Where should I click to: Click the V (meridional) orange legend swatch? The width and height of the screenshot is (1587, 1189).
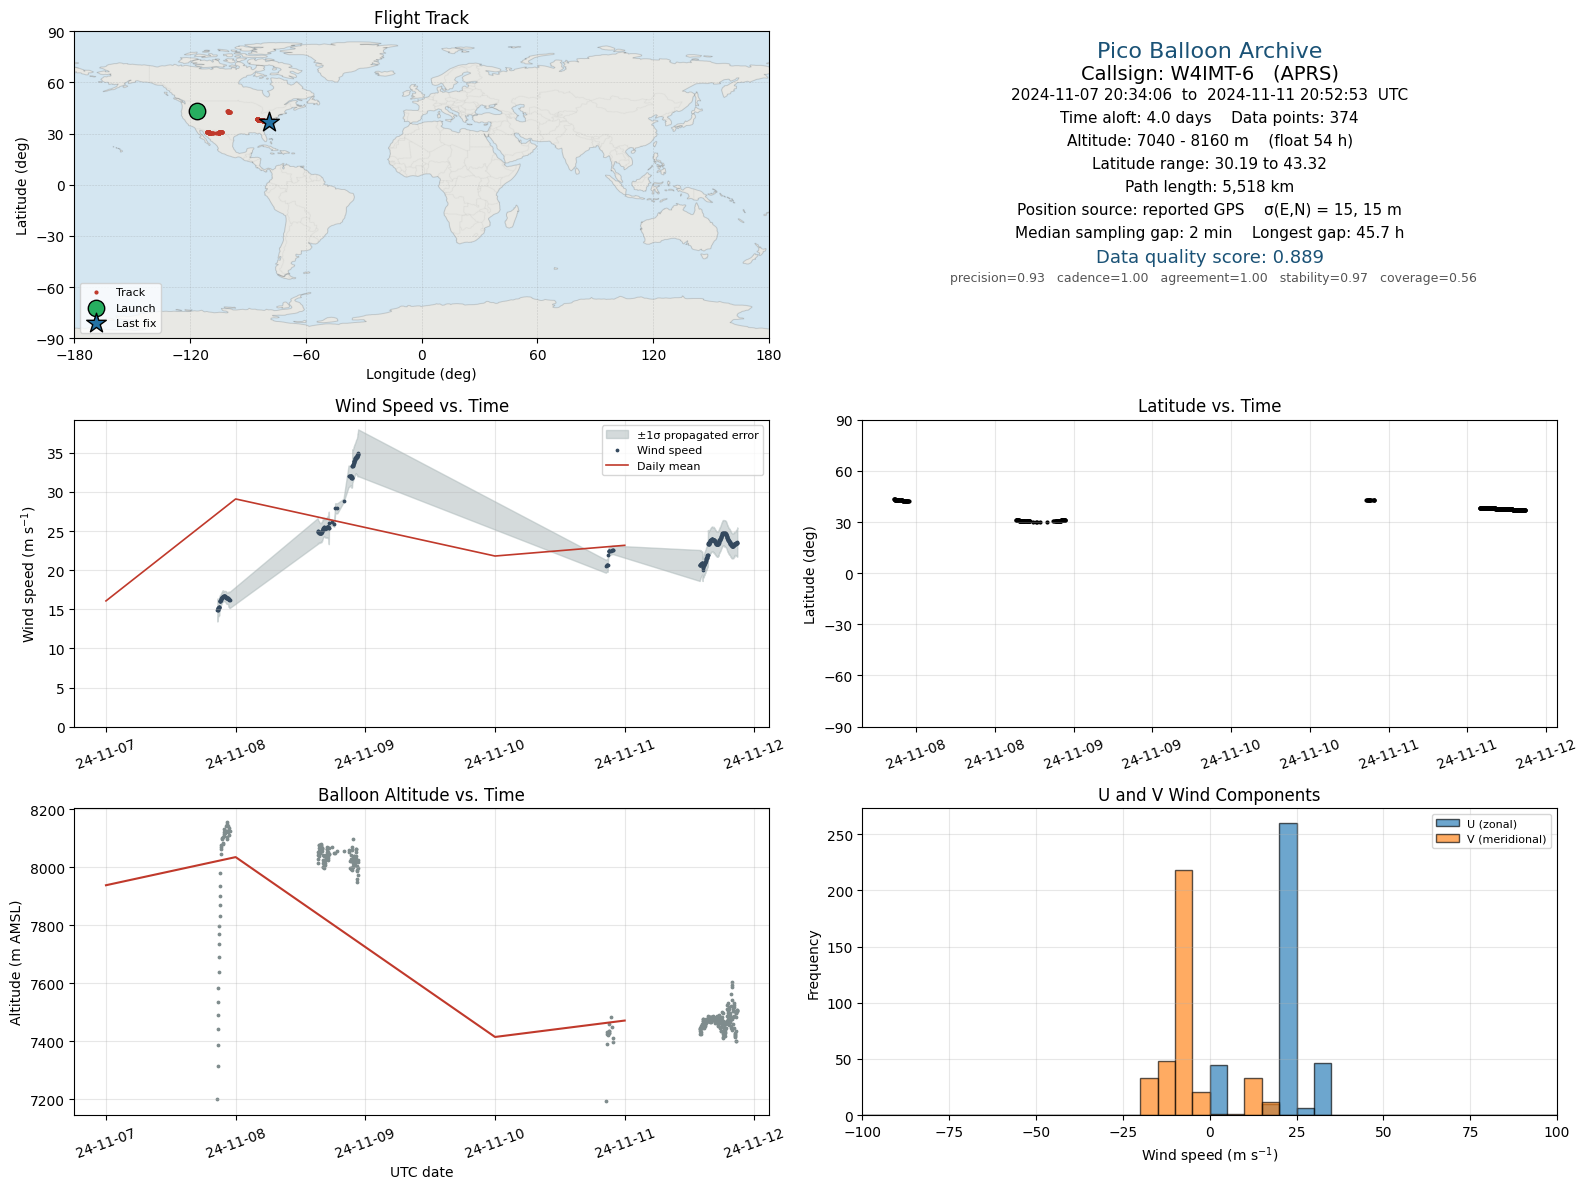click(1446, 839)
